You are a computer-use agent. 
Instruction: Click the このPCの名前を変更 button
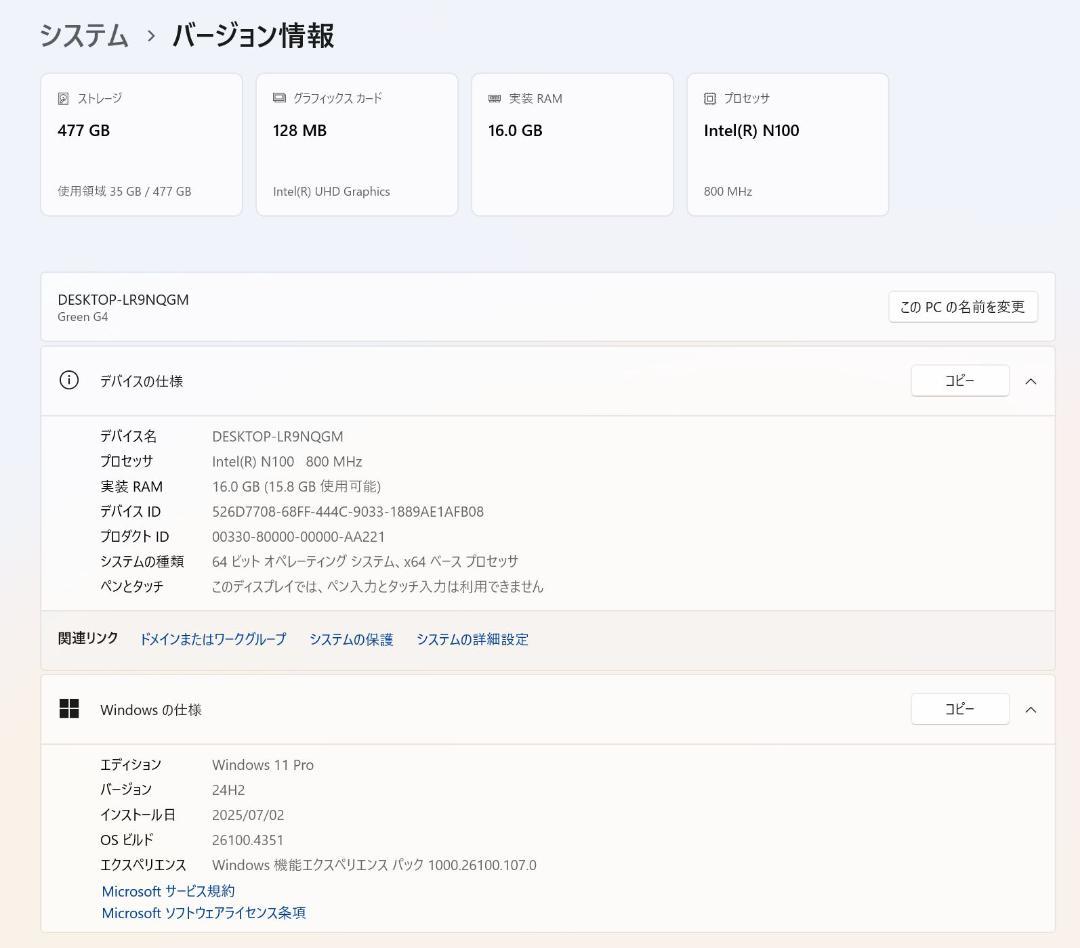pos(962,307)
